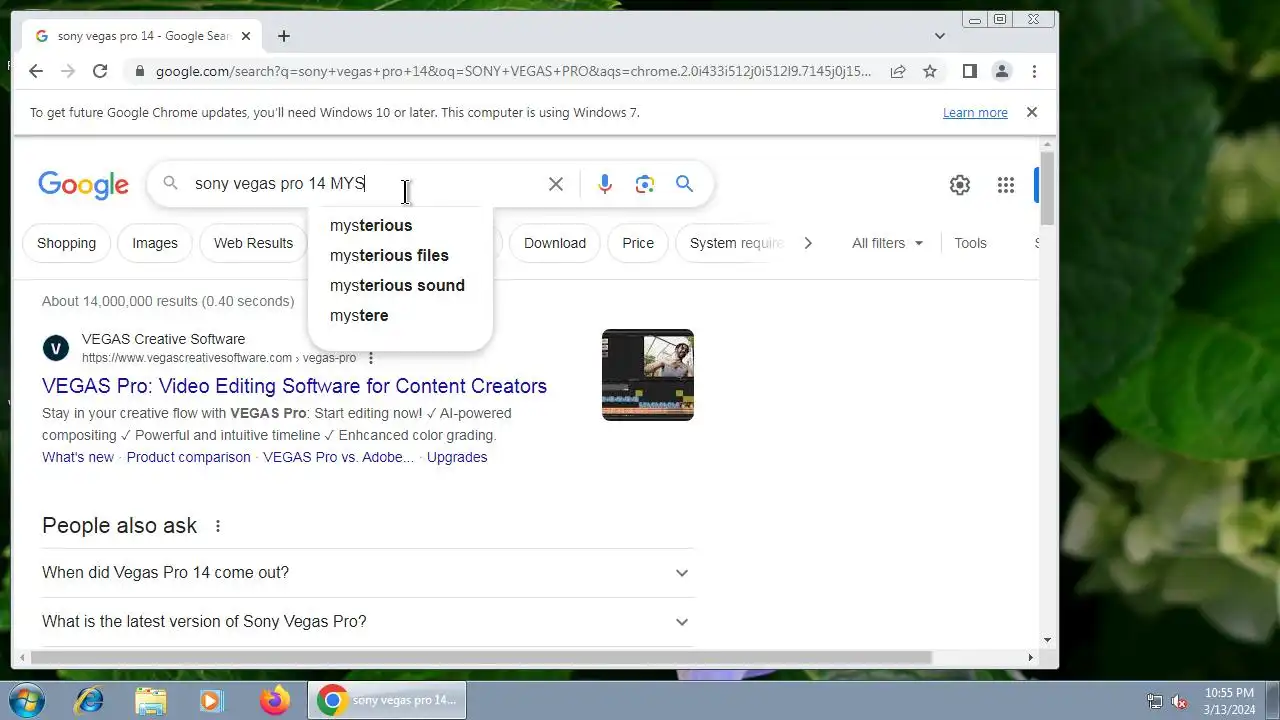Open VEGAS Pro Video Editing Software result
The image size is (1280, 720).
(x=294, y=386)
